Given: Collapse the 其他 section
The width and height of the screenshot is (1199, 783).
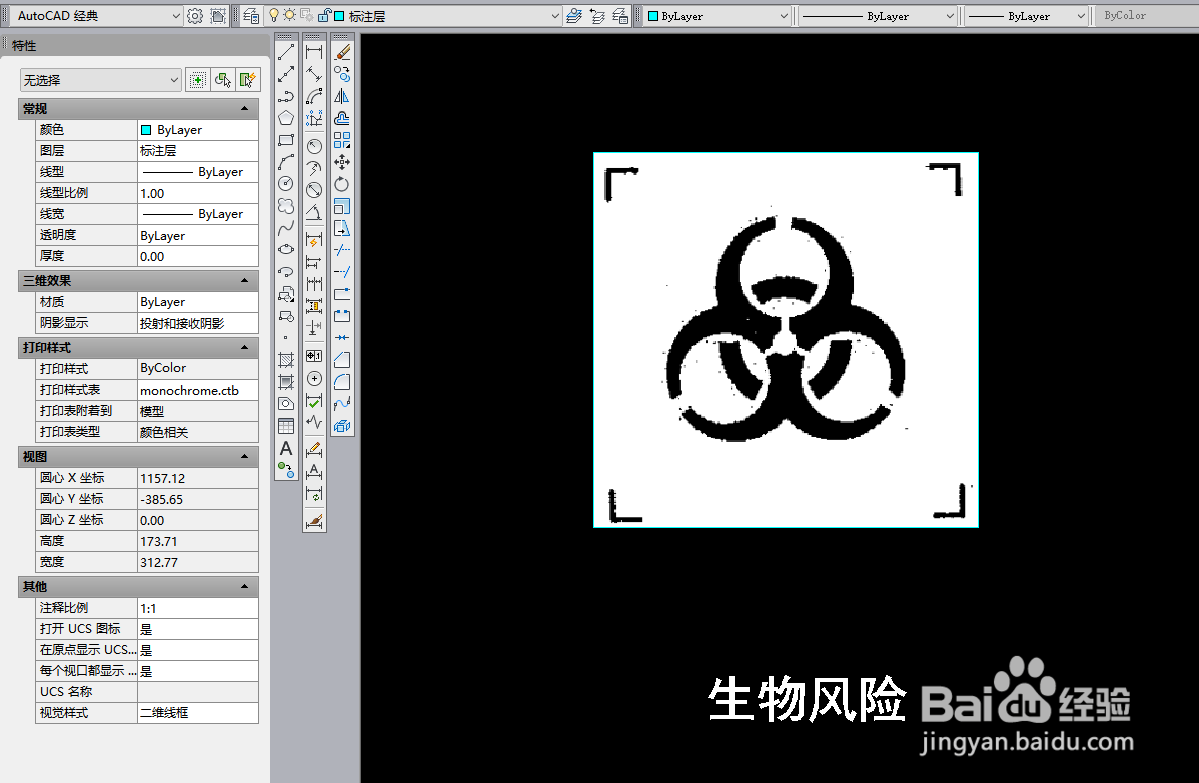Looking at the screenshot, I should tap(245, 586).
